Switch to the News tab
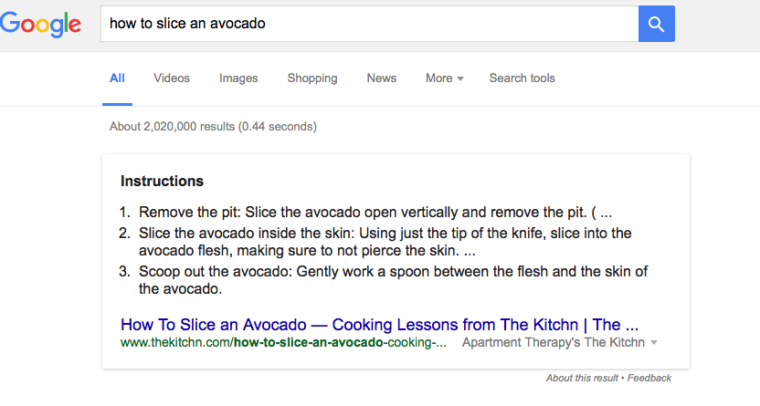This screenshot has height=406, width=760. click(x=381, y=78)
